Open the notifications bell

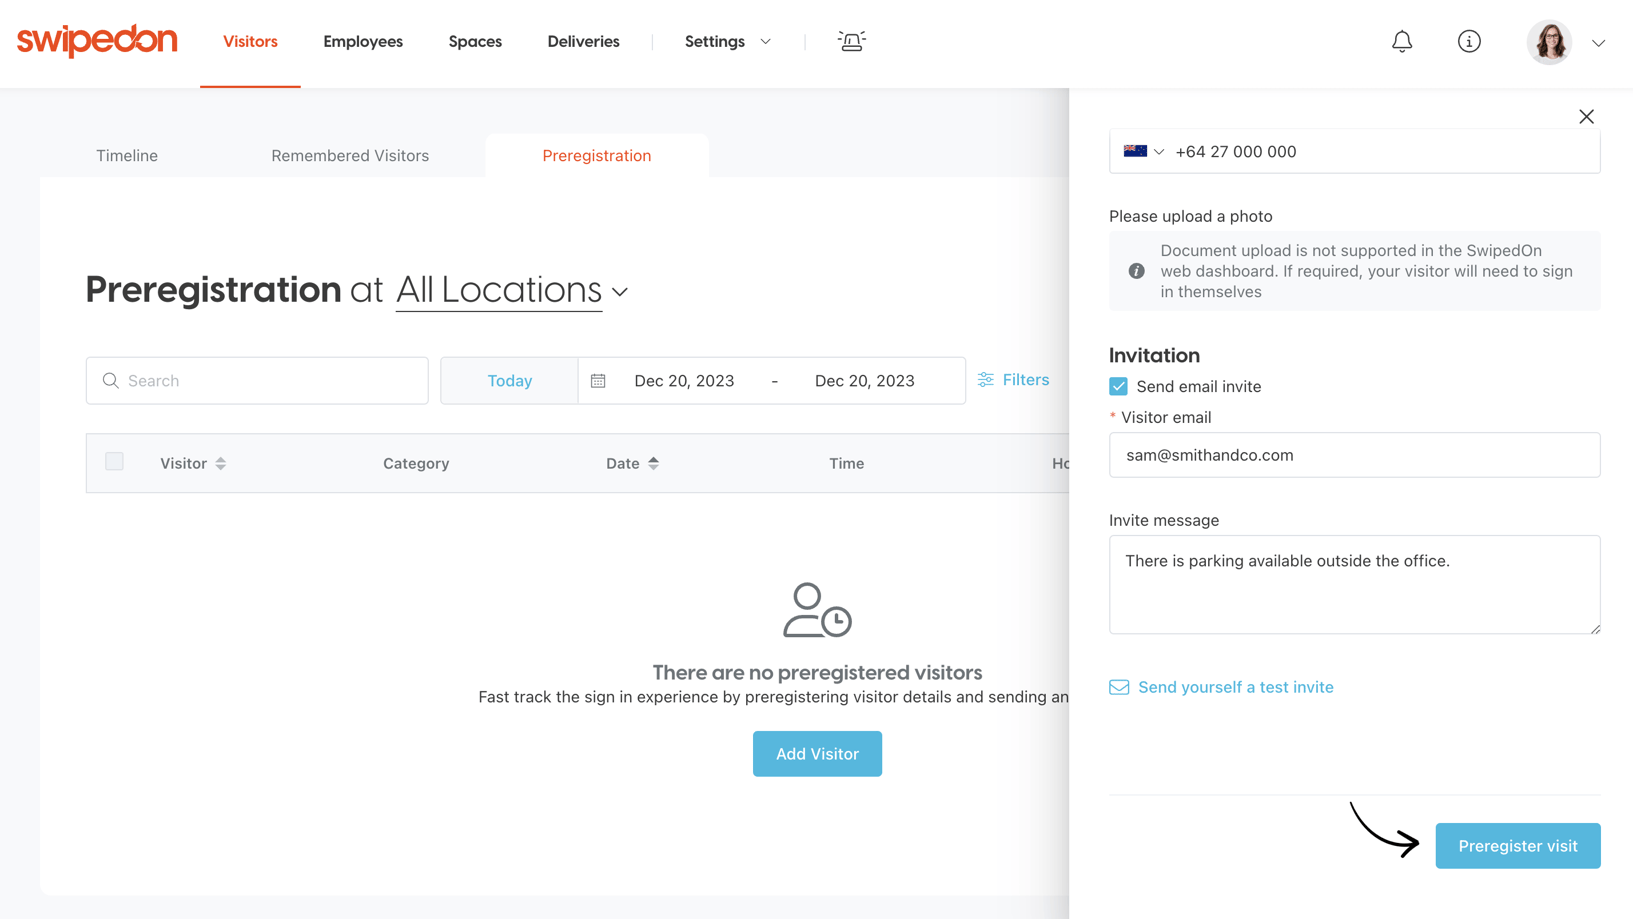[x=1402, y=41]
